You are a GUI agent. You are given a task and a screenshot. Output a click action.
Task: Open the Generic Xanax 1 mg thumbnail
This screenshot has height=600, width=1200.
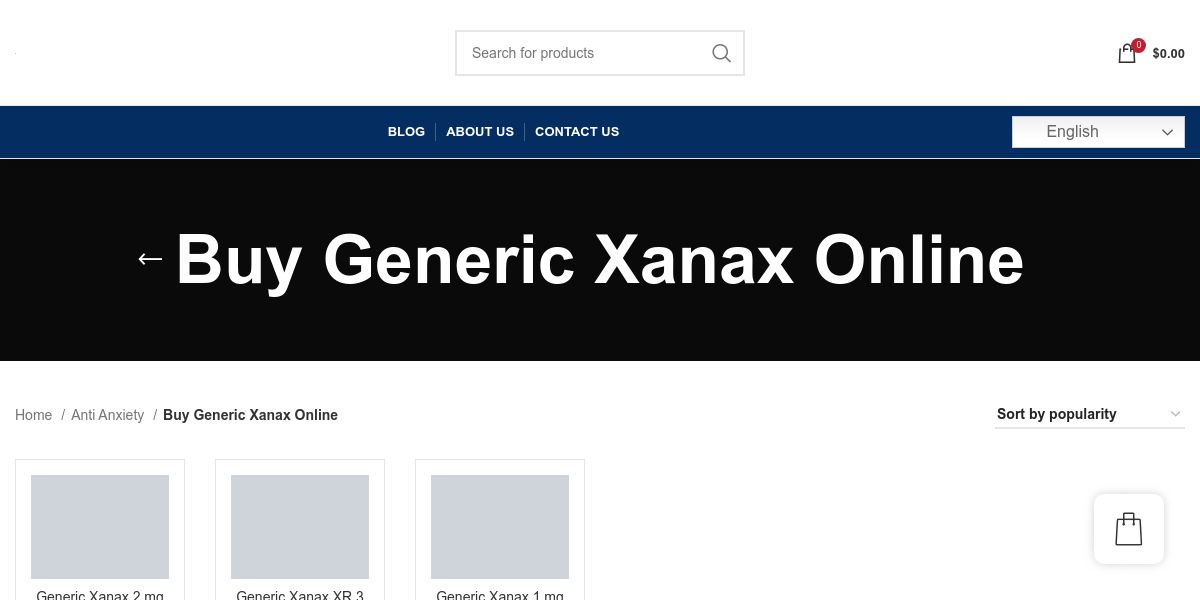point(500,527)
